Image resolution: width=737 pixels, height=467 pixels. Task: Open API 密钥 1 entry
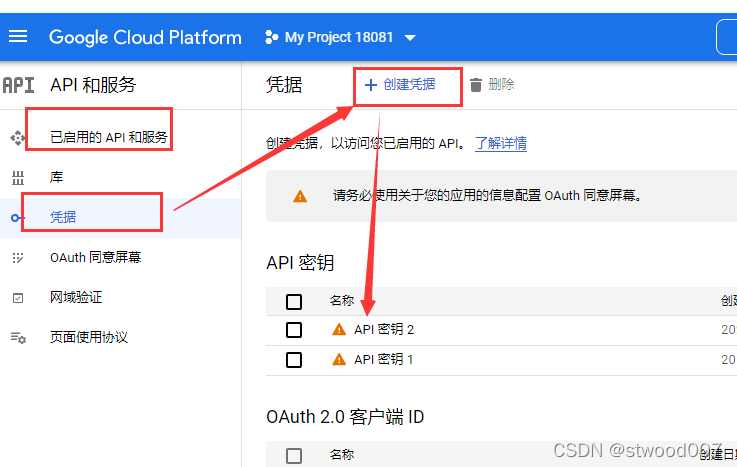(383, 359)
